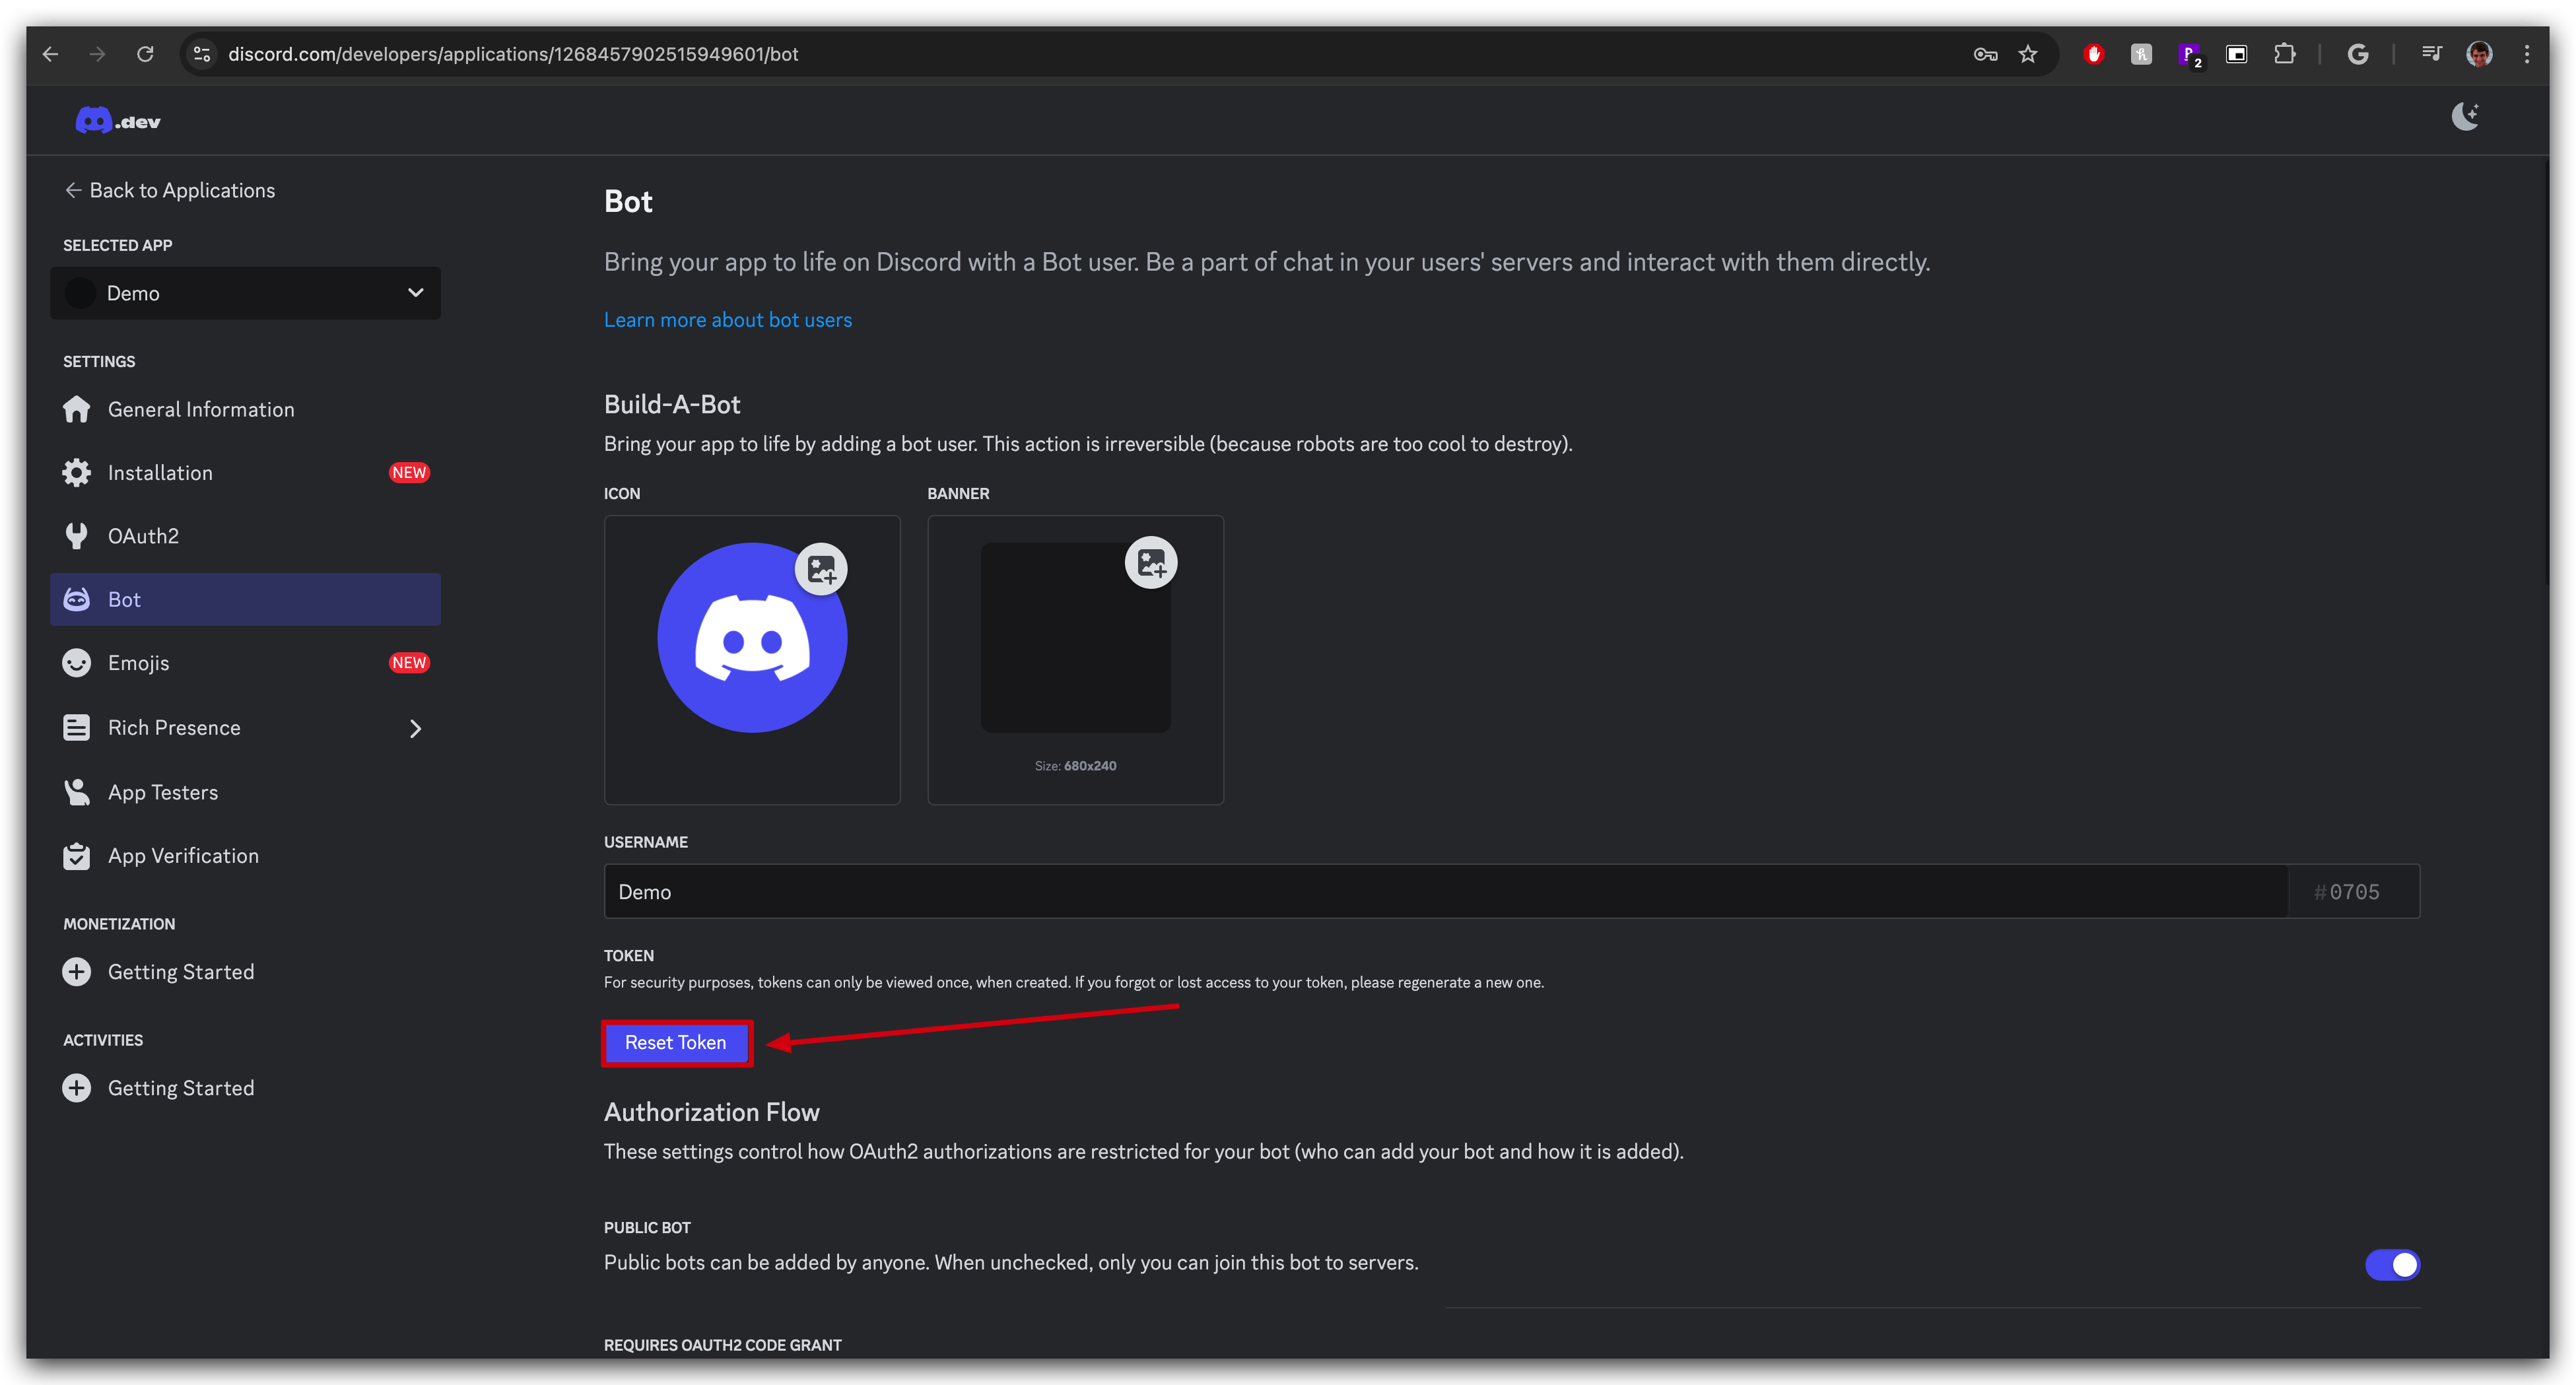Open General Information settings
This screenshot has width=2576, height=1385.
coord(245,409)
